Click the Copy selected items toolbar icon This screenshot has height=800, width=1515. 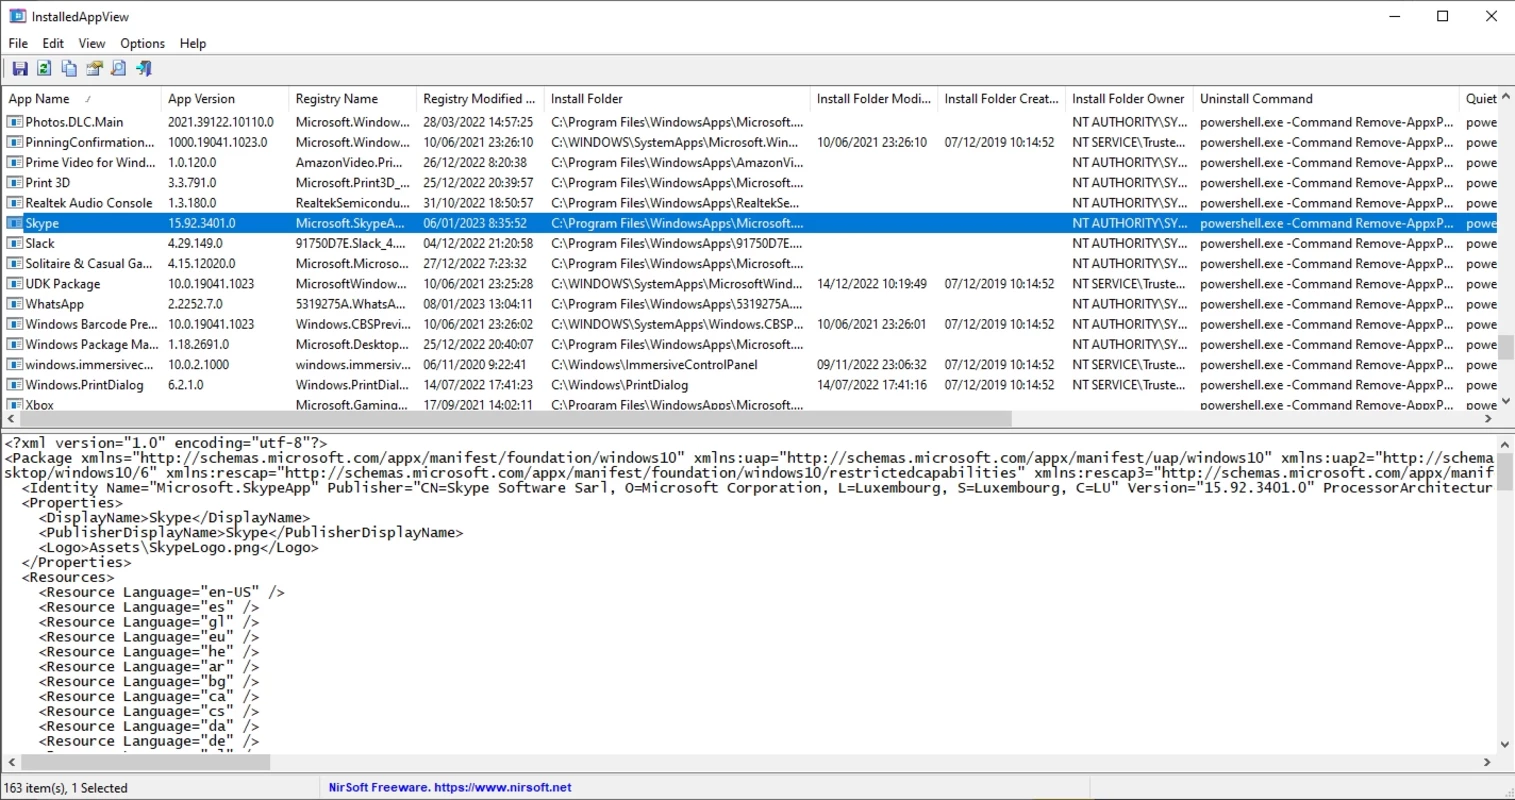pos(69,69)
